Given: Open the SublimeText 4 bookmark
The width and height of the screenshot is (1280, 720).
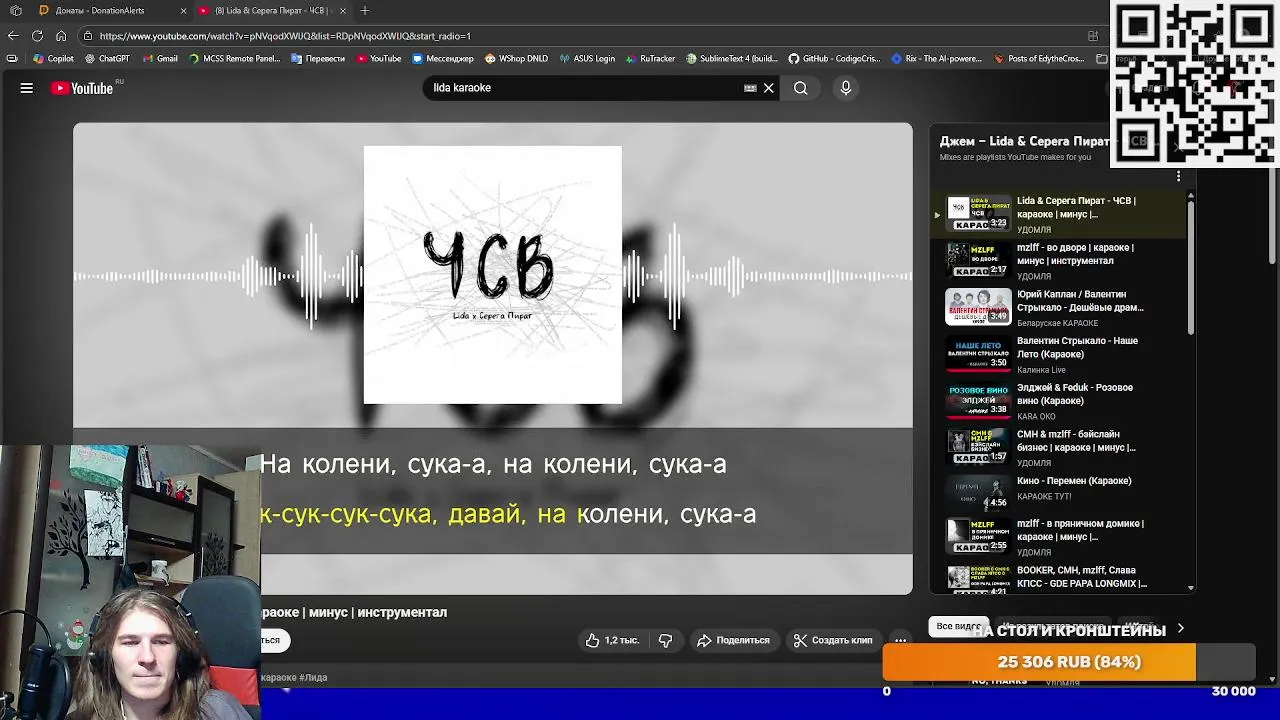Looking at the screenshot, I should tap(731, 59).
